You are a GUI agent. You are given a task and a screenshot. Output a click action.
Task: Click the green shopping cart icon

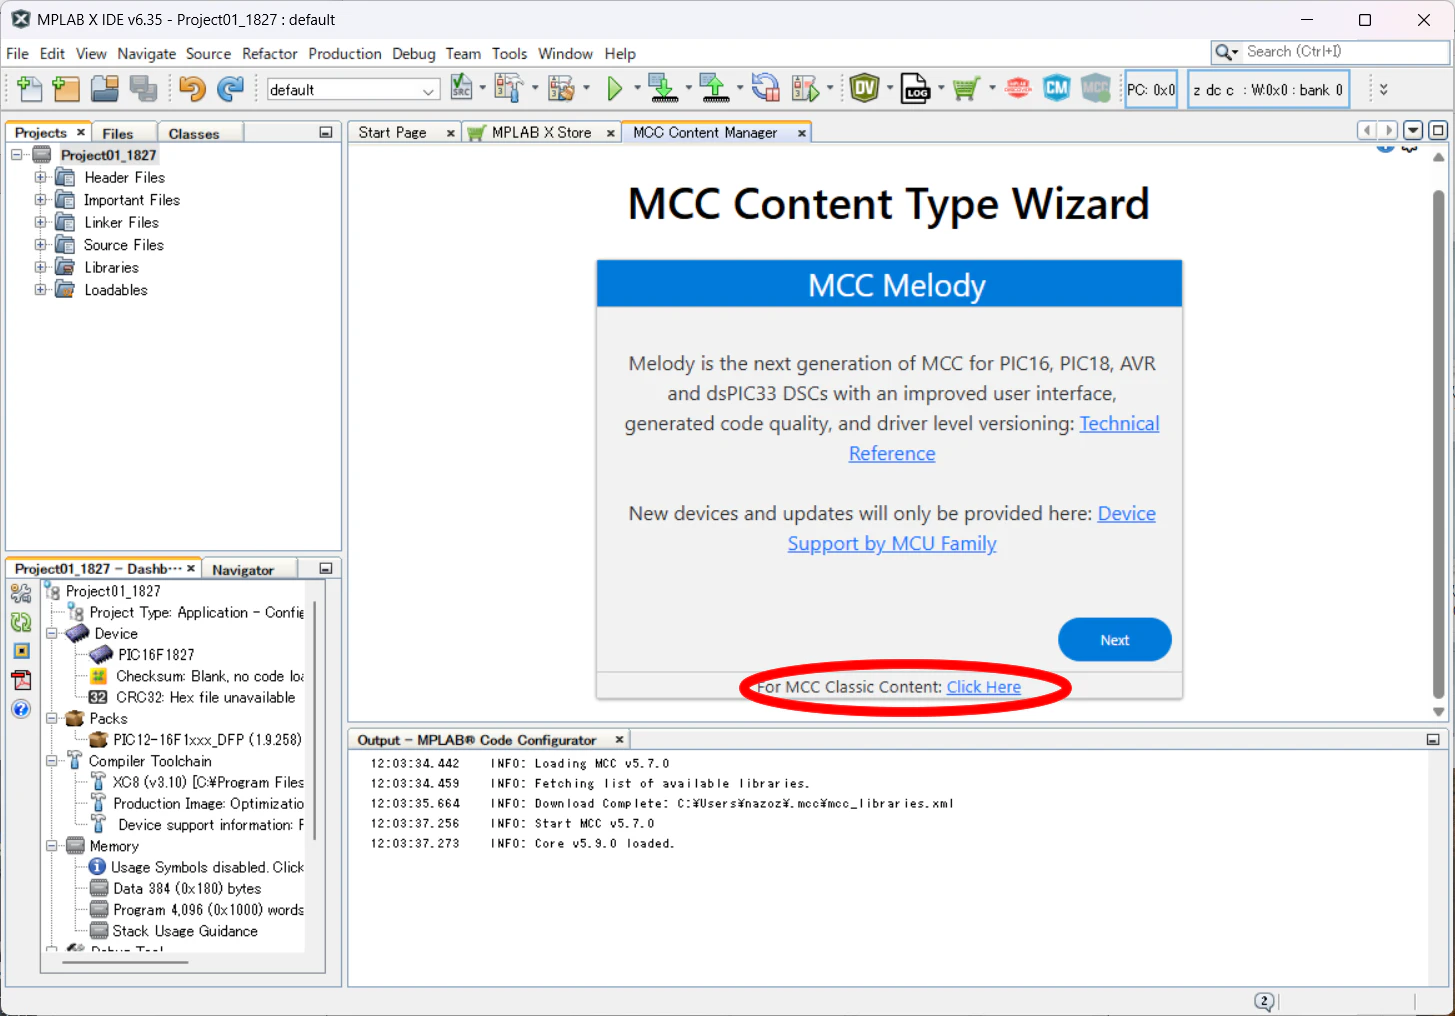click(x=966, y=89)
